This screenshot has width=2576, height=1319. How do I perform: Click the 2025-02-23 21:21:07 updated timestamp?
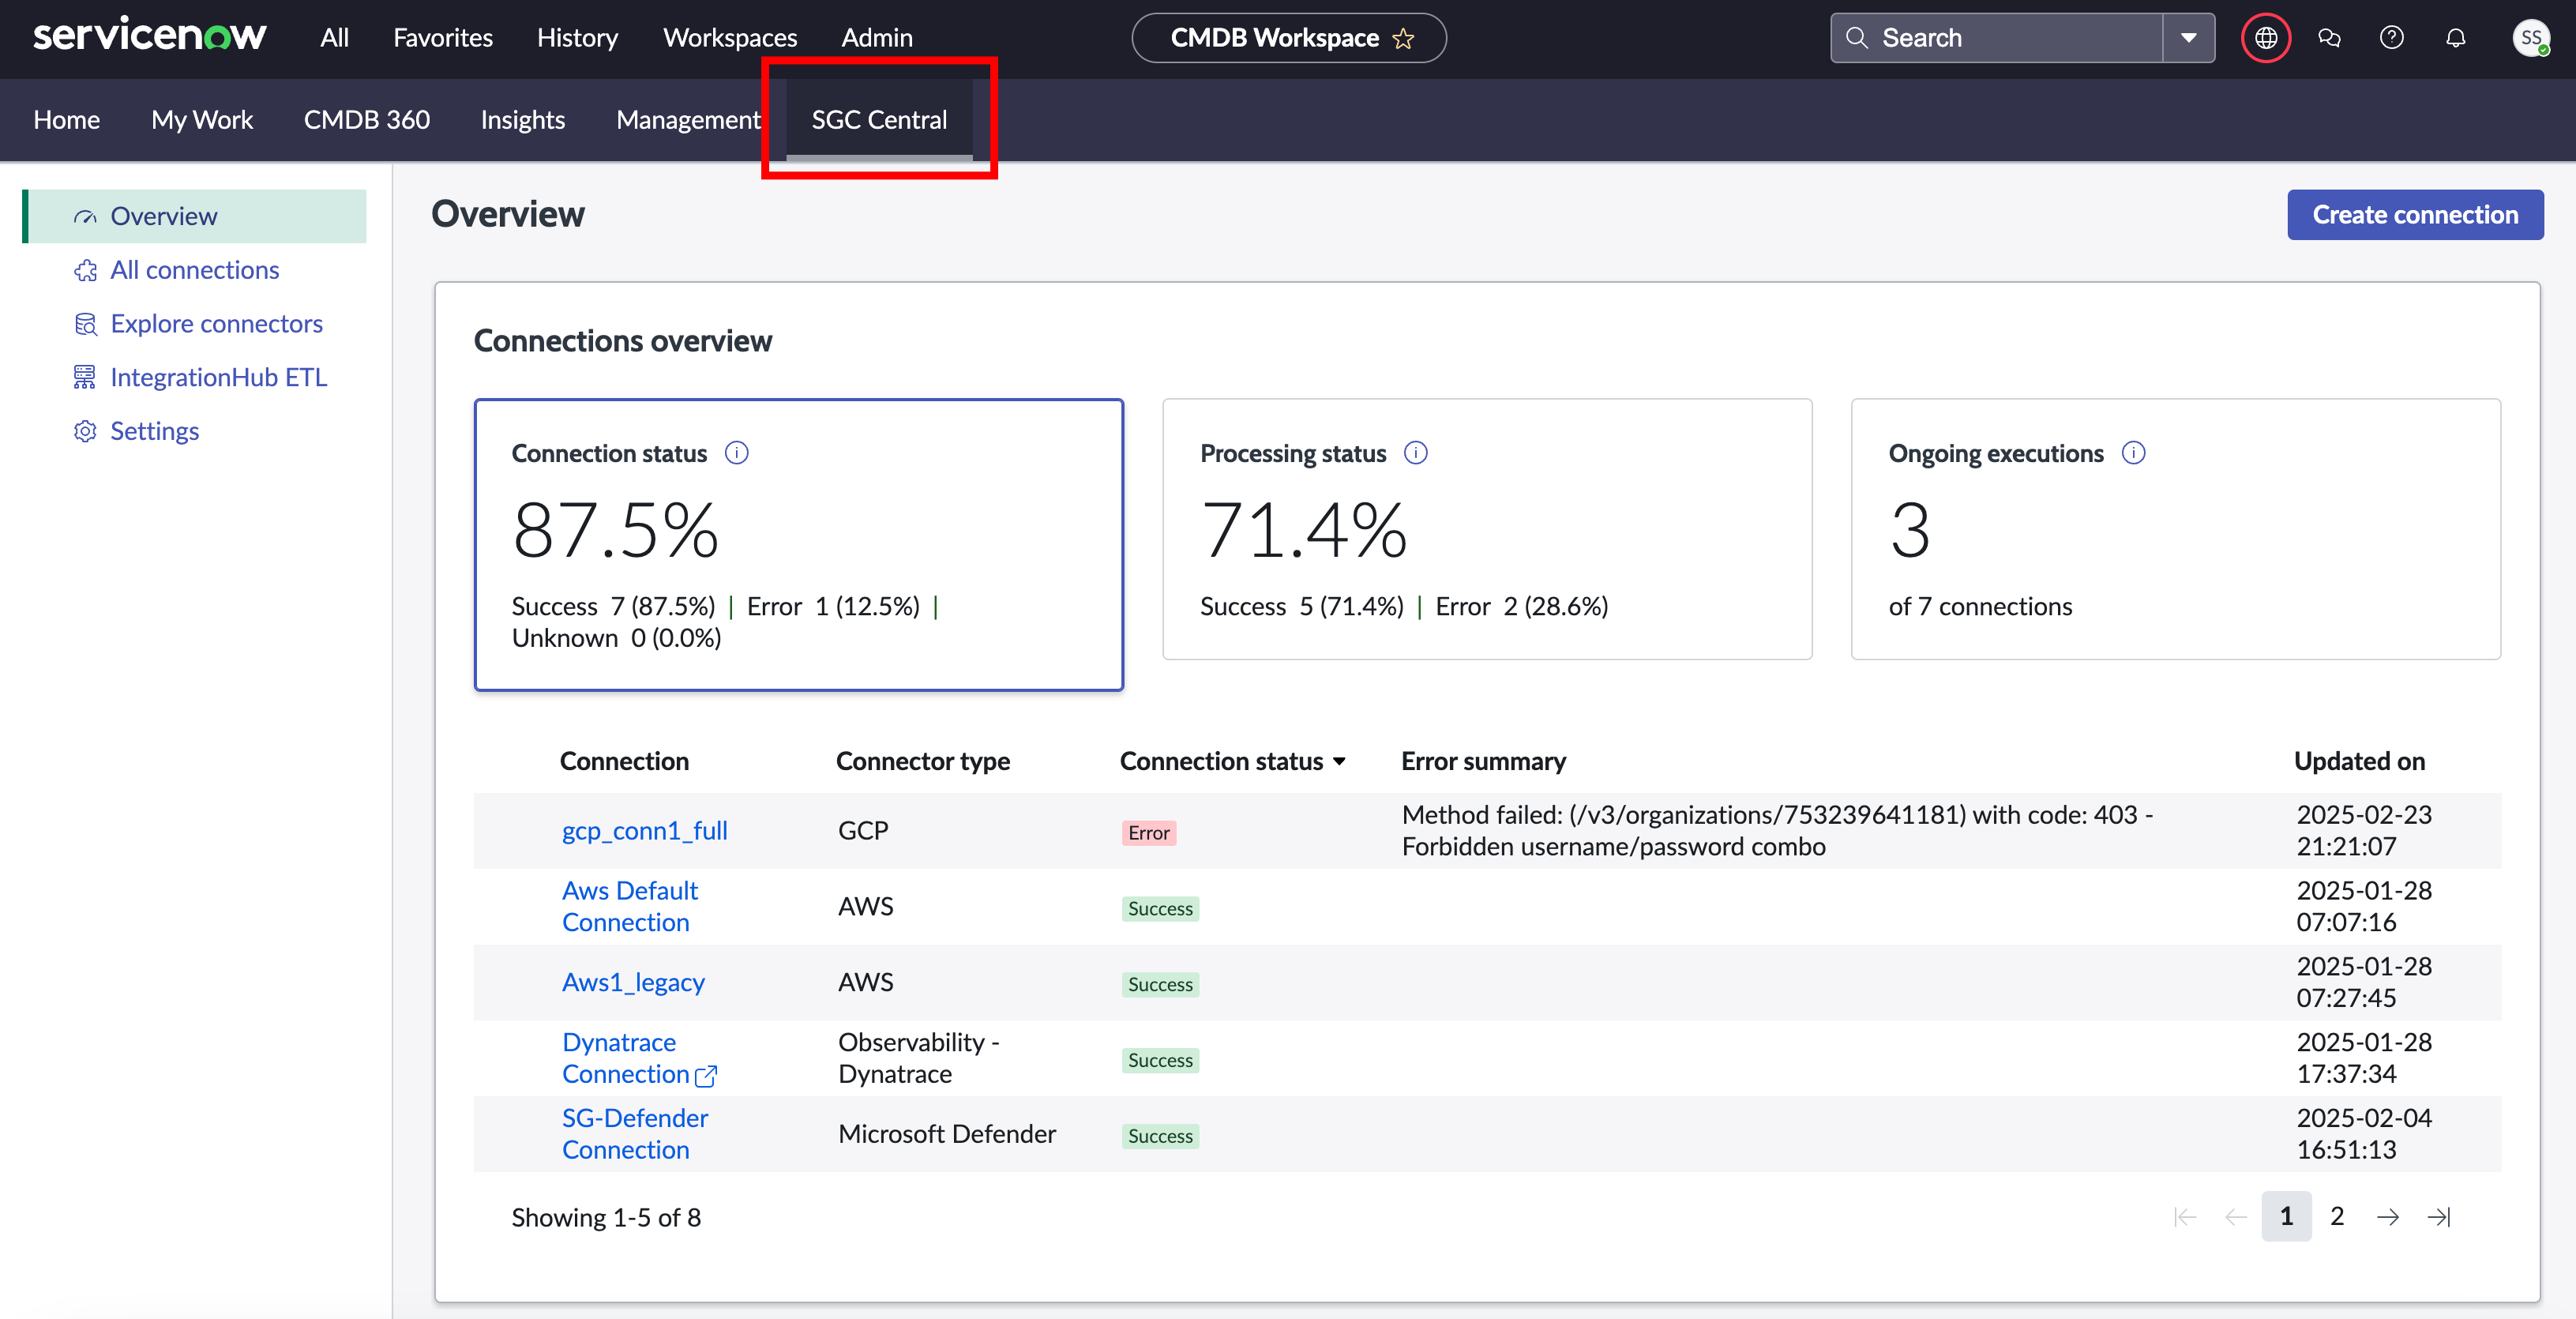tap(2364, 831)
